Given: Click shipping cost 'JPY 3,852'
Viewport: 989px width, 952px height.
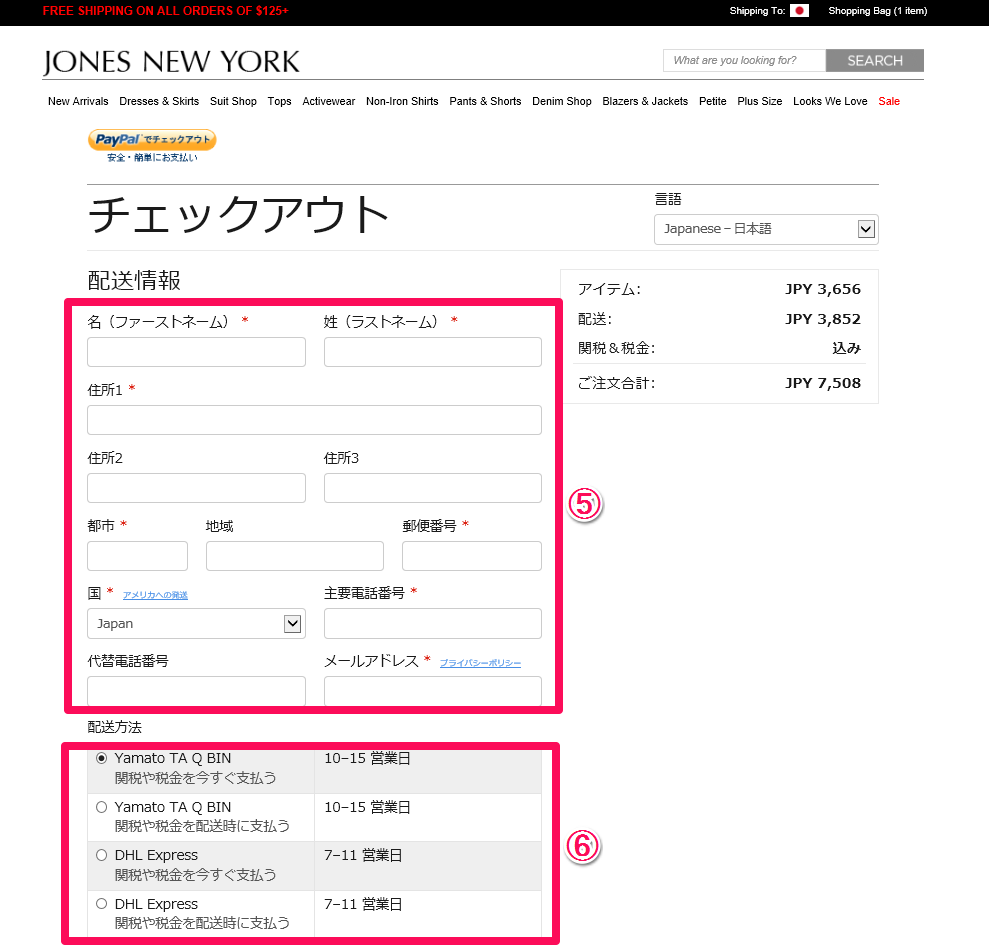Looking at the screenshot, I should [x=822, y=319].
